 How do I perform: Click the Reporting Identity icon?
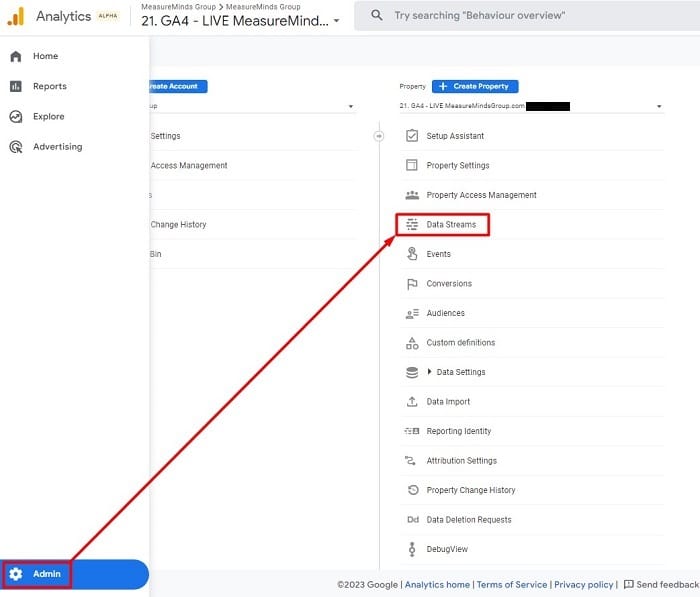[x=412, y=431]
